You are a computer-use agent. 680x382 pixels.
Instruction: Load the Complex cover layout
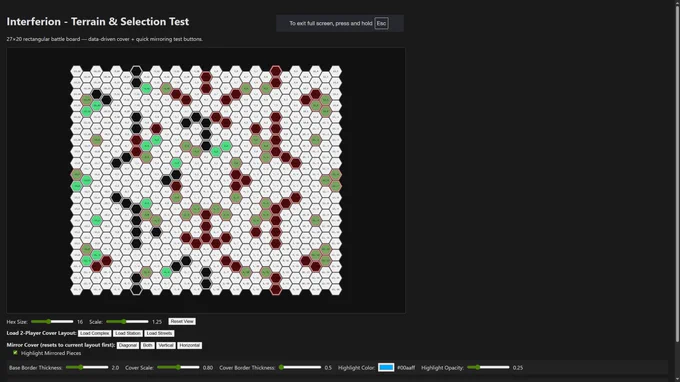click(95, 333)
